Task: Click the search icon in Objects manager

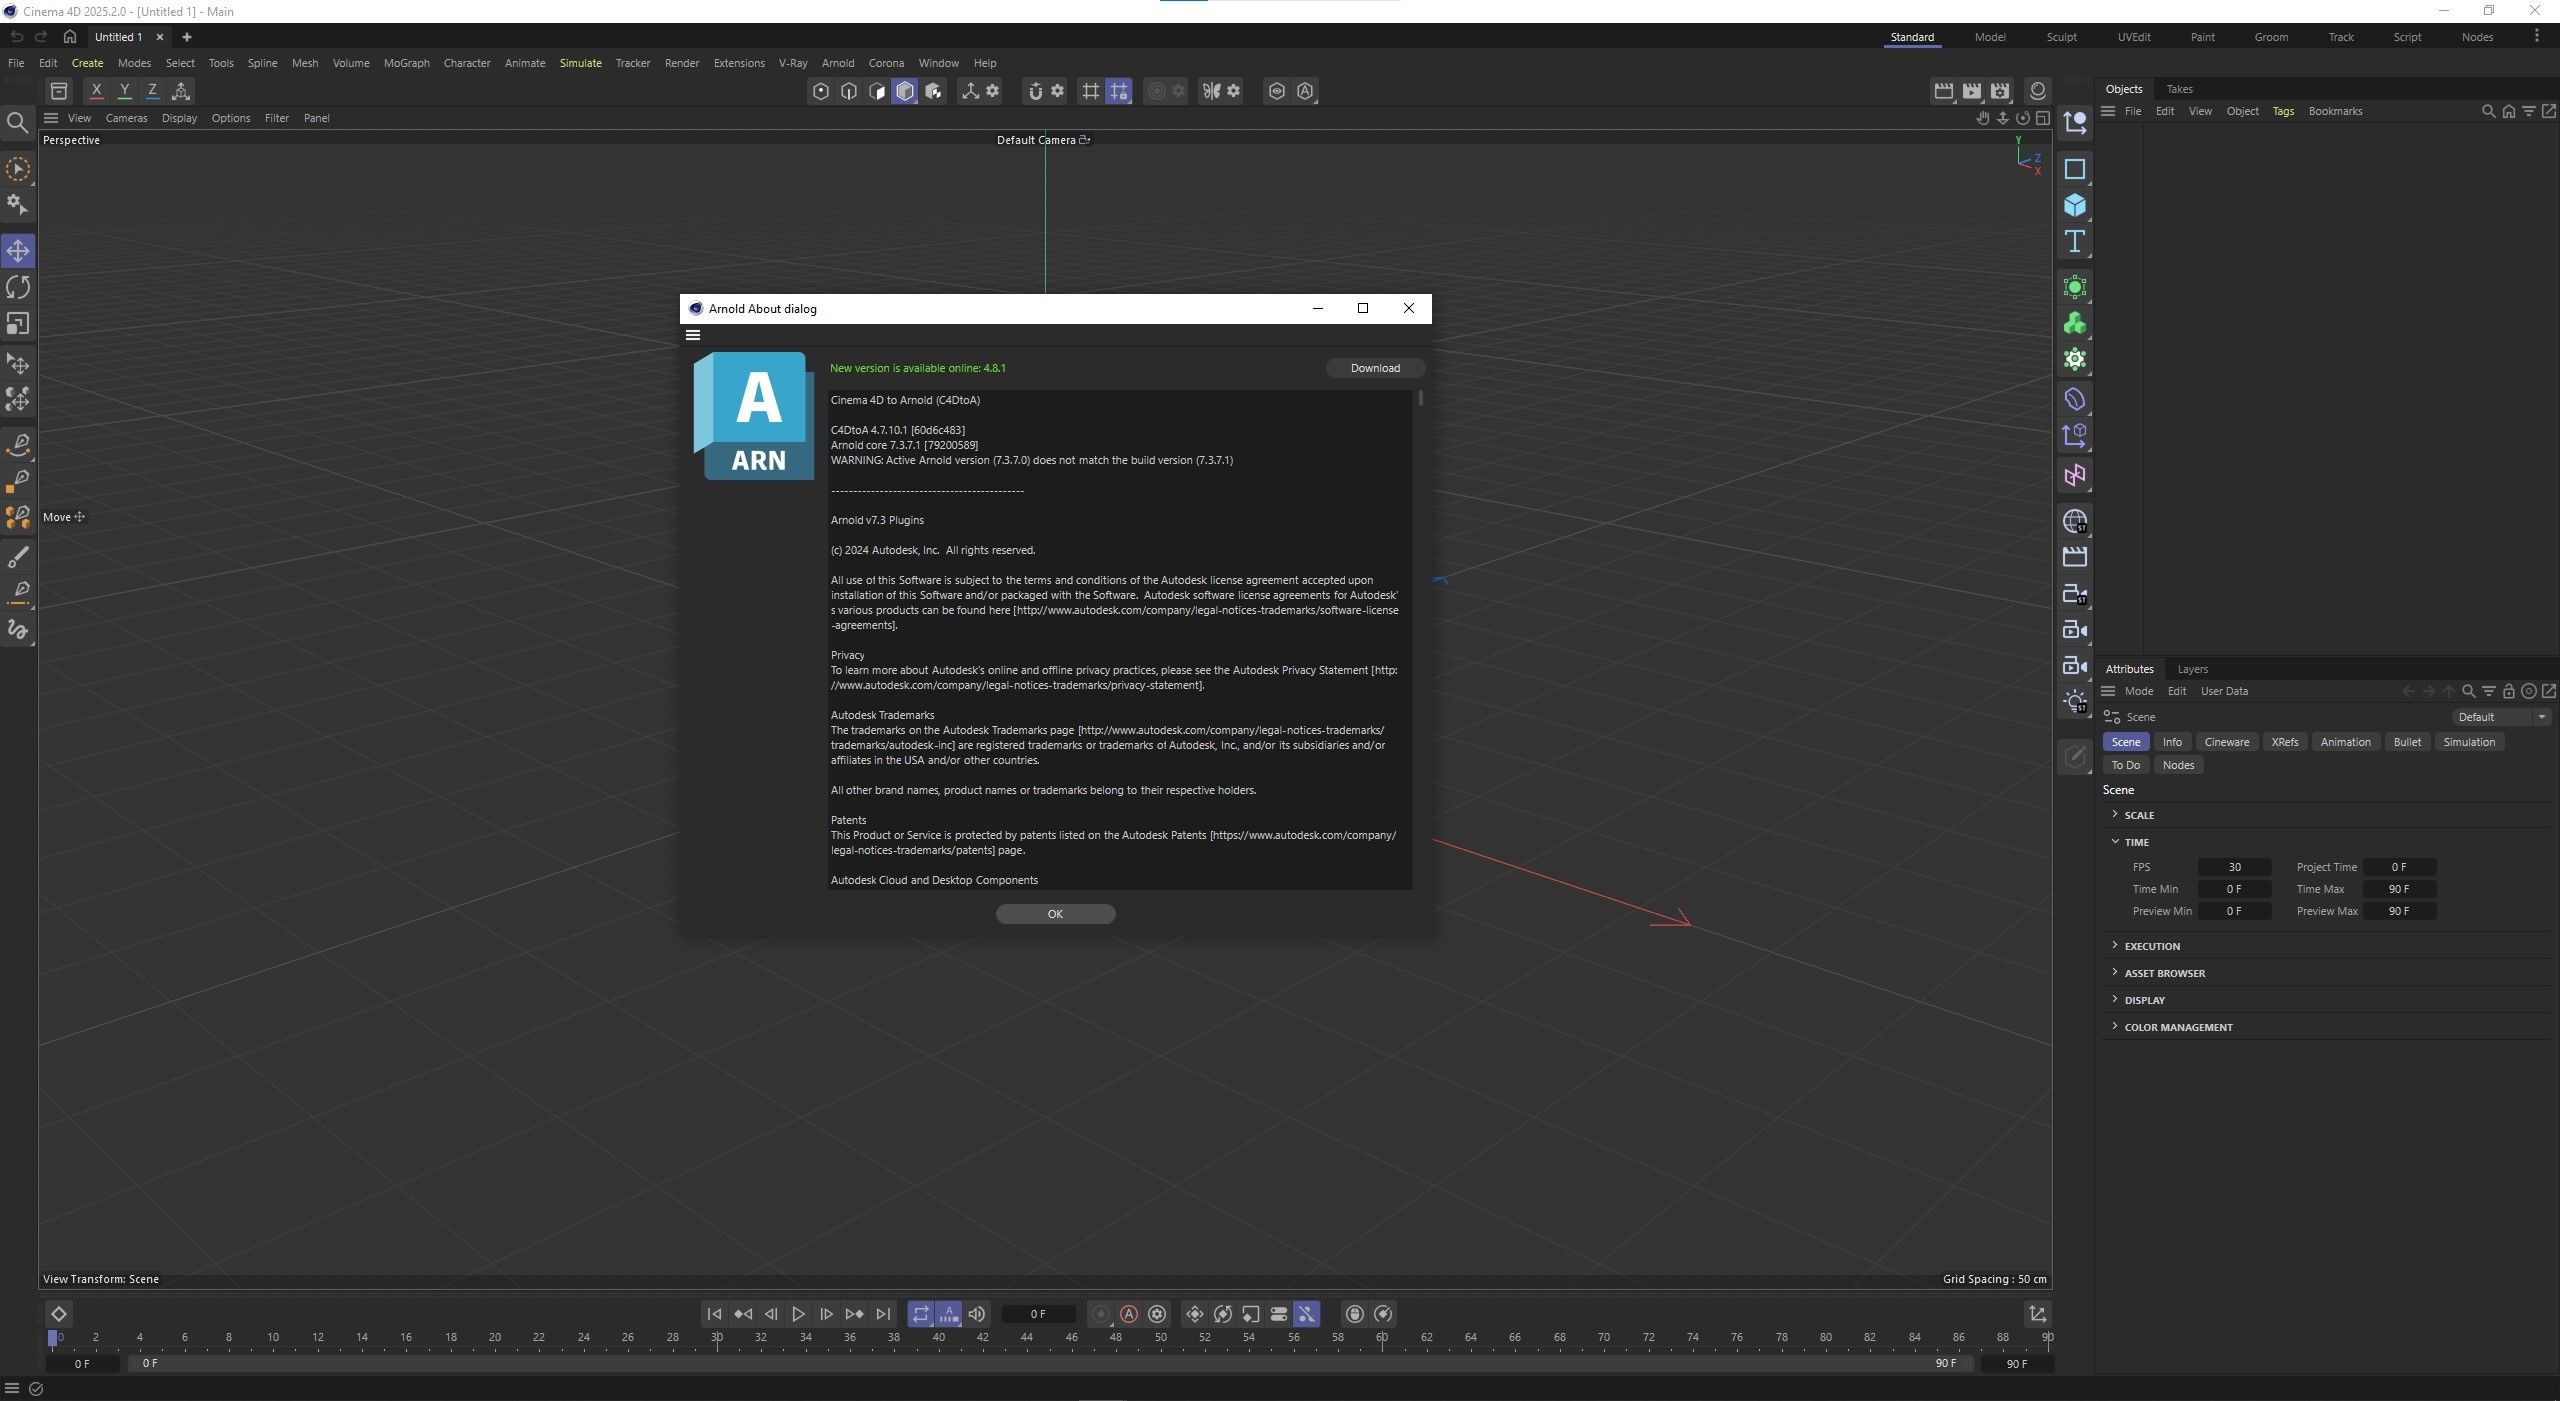Action: 2488,111
